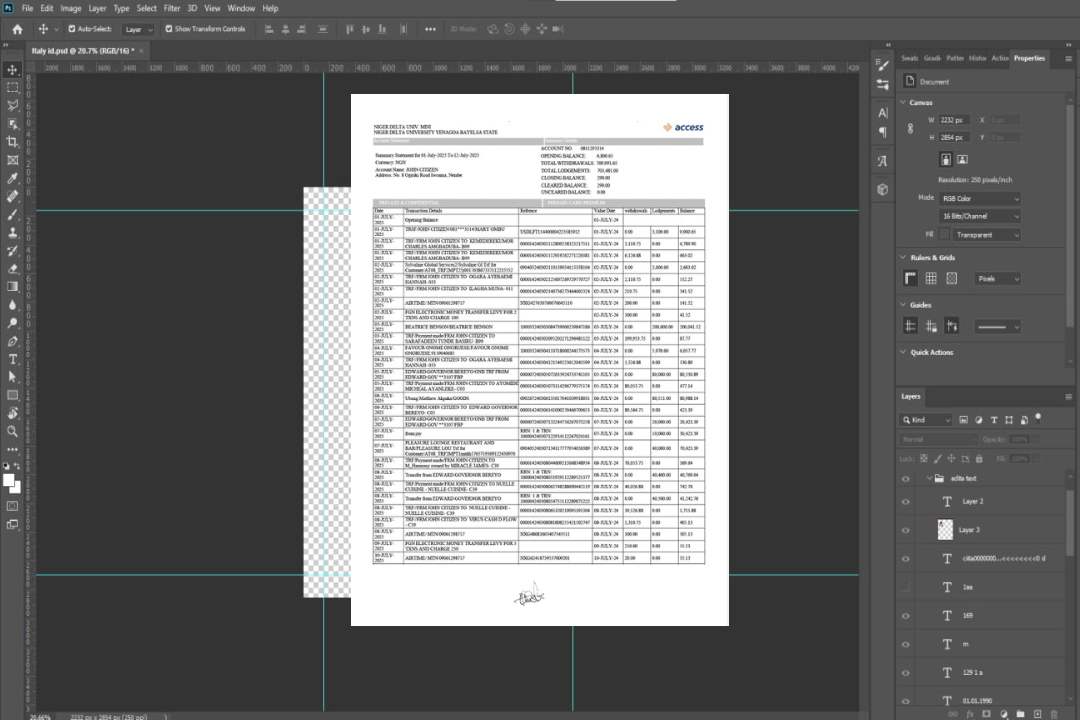
Task: Hide the Layer 3 layer
Action: tap(906, 530)
